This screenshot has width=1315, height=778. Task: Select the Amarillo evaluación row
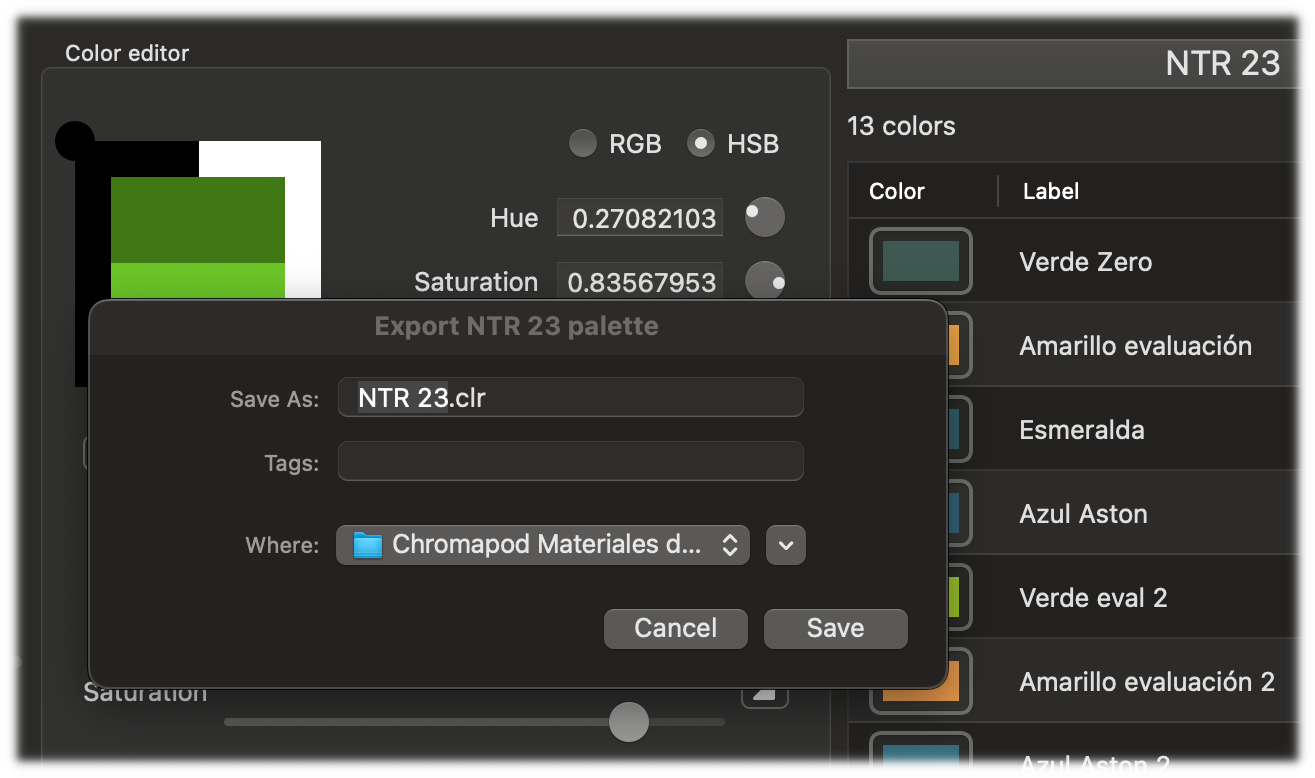[x=1135, y=346]
